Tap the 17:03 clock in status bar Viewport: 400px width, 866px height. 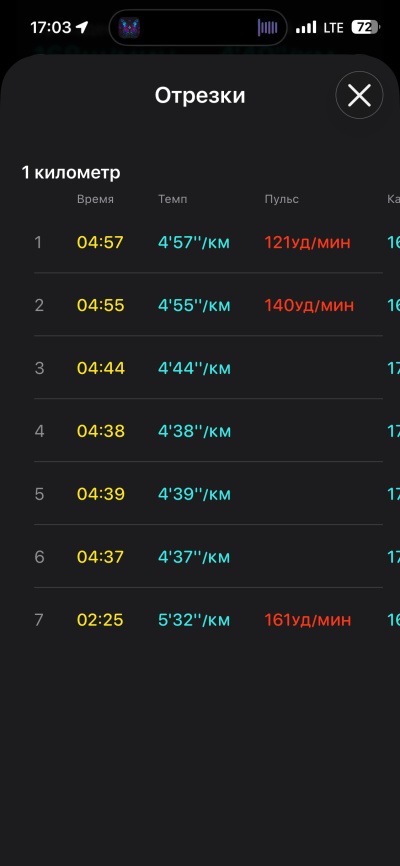click(51, 28)
